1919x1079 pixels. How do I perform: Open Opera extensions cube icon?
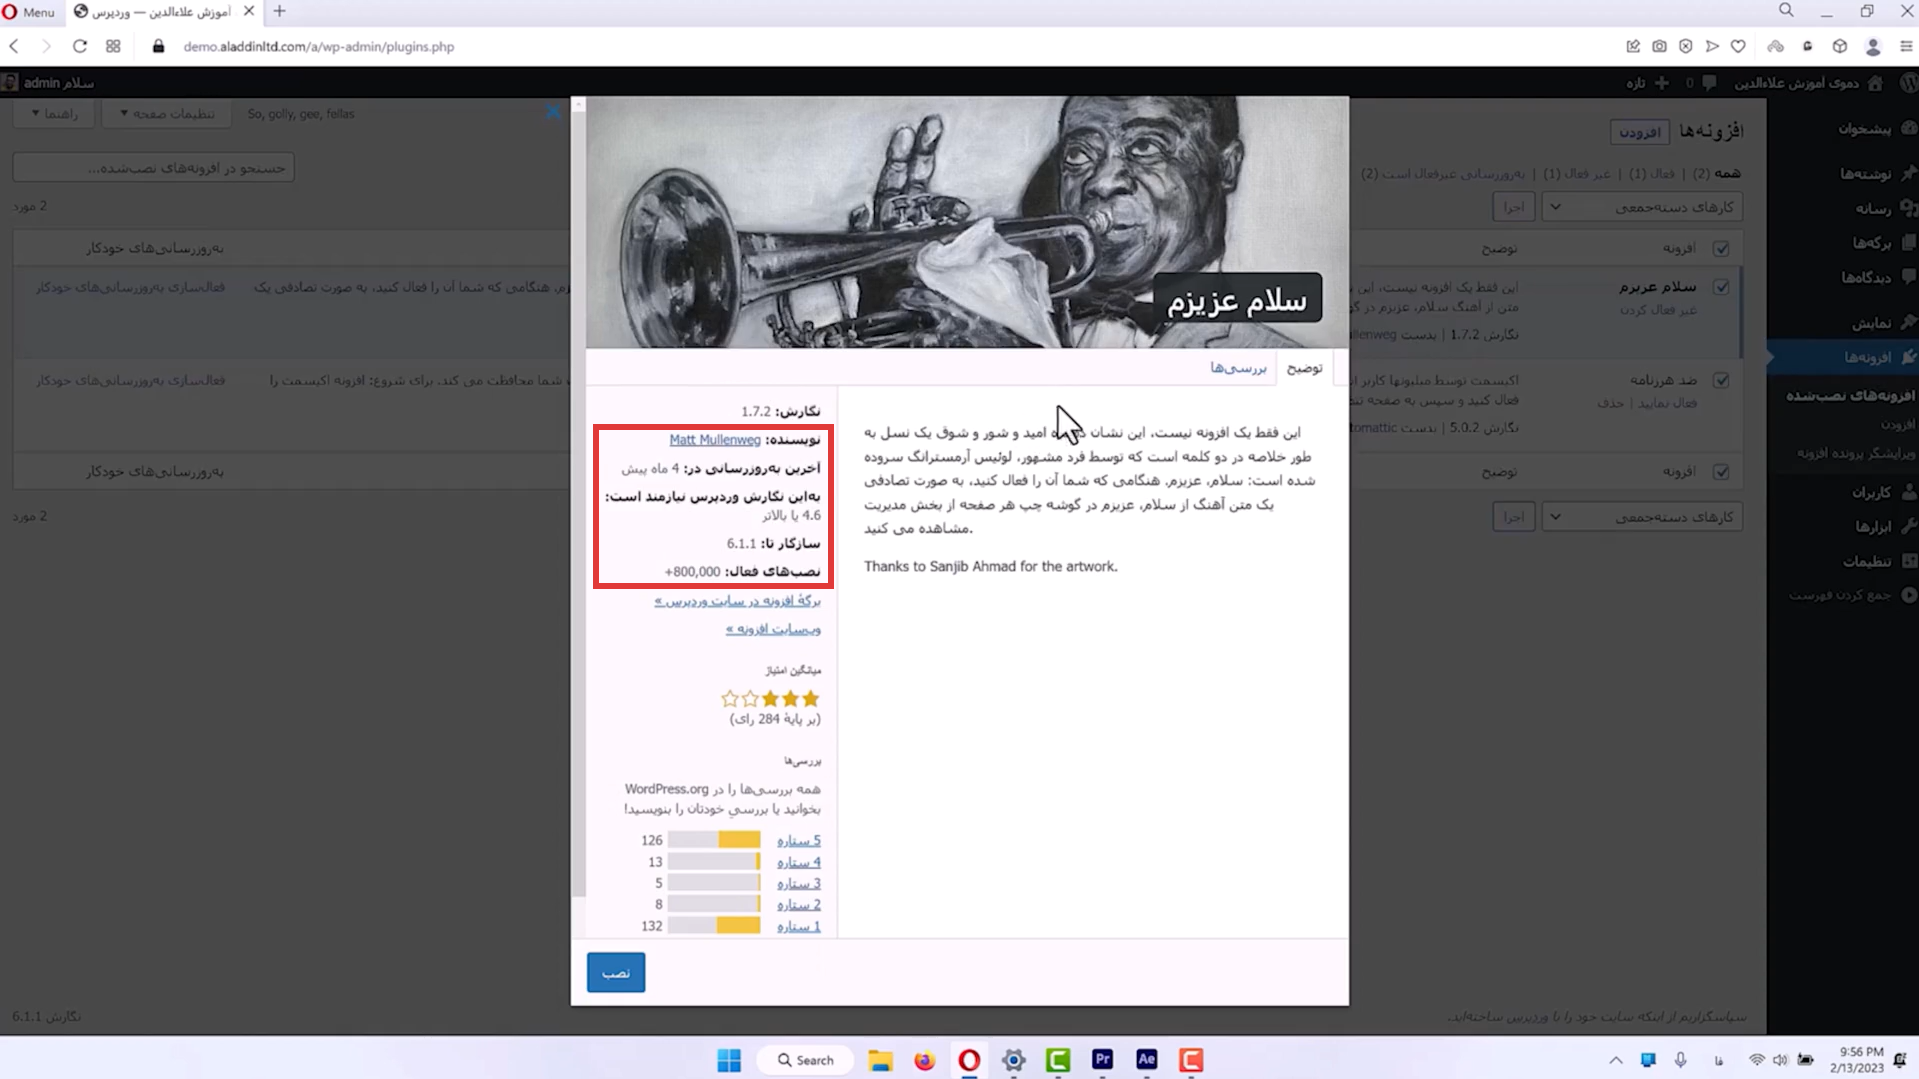(1839, 47)
